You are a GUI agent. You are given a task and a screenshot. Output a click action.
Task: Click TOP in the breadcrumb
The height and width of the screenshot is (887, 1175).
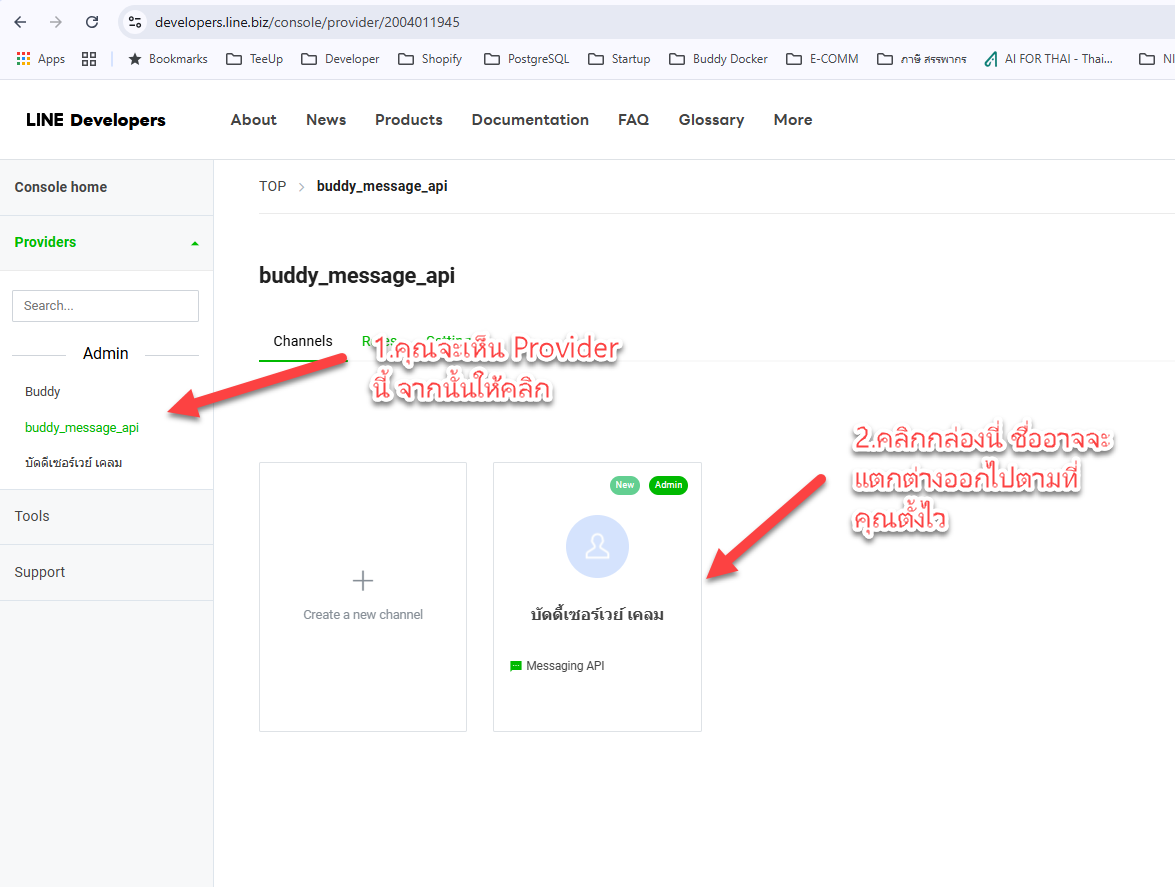273,186
